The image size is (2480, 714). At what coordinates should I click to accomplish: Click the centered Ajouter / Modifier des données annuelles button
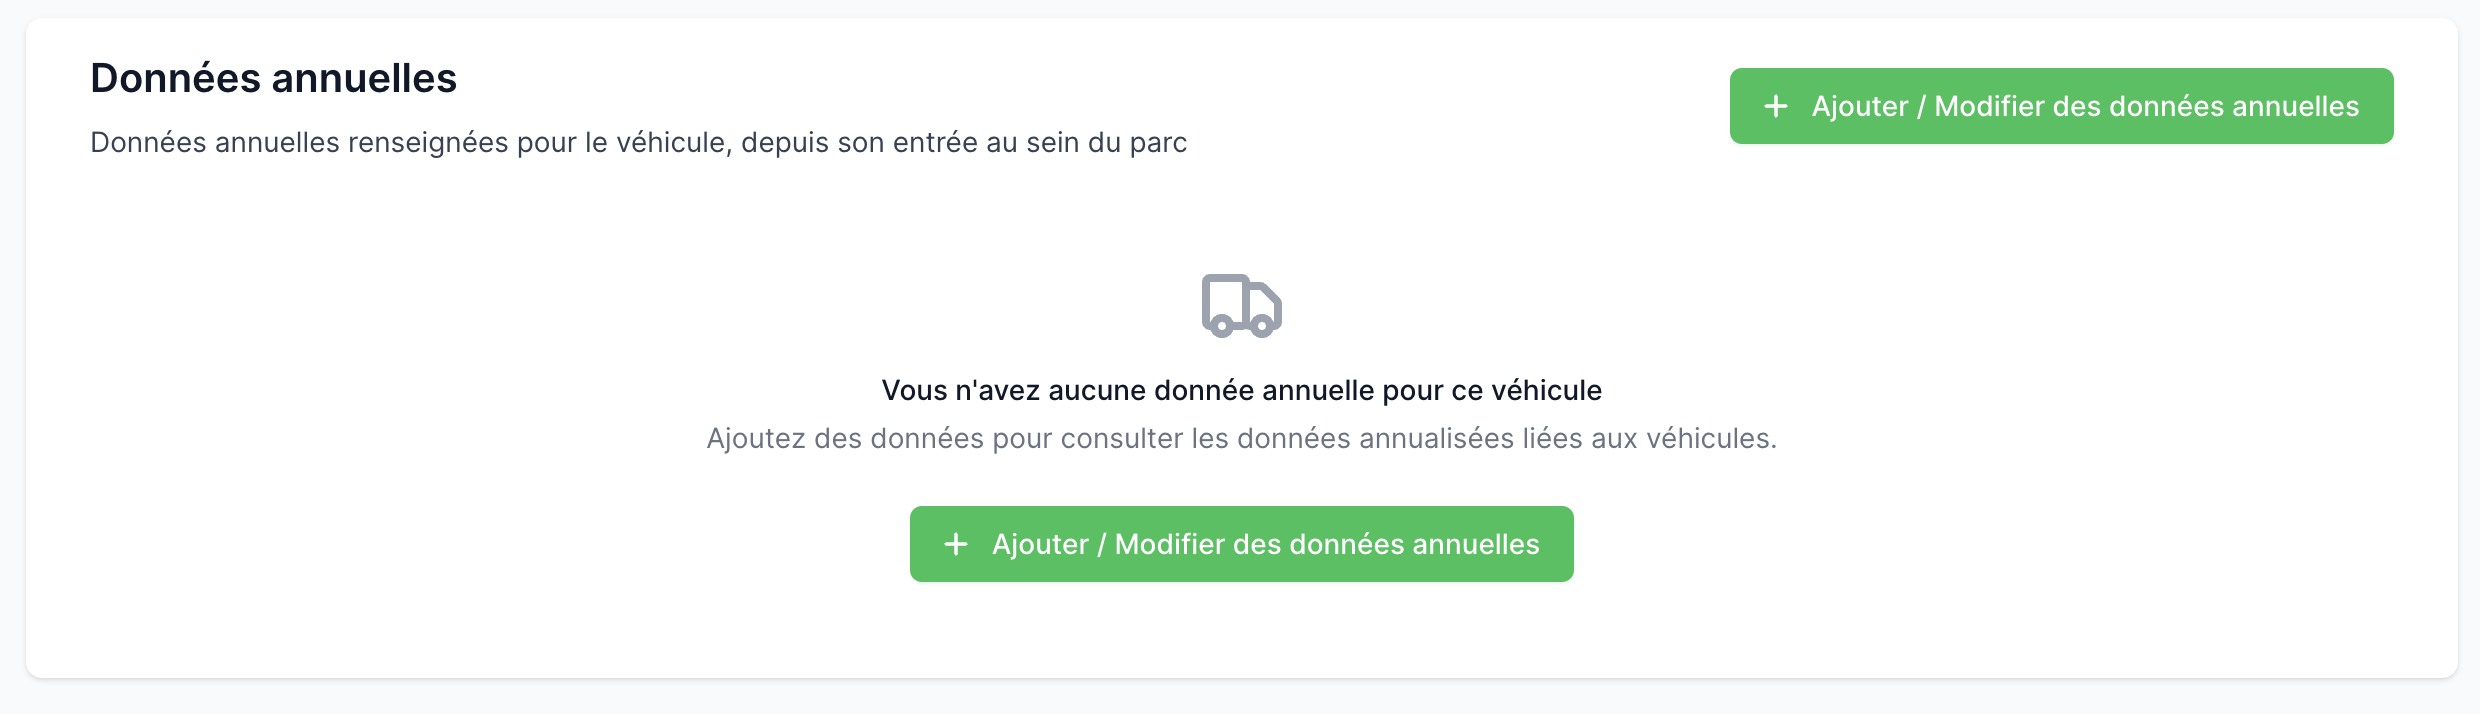[x=1241, y=544]
